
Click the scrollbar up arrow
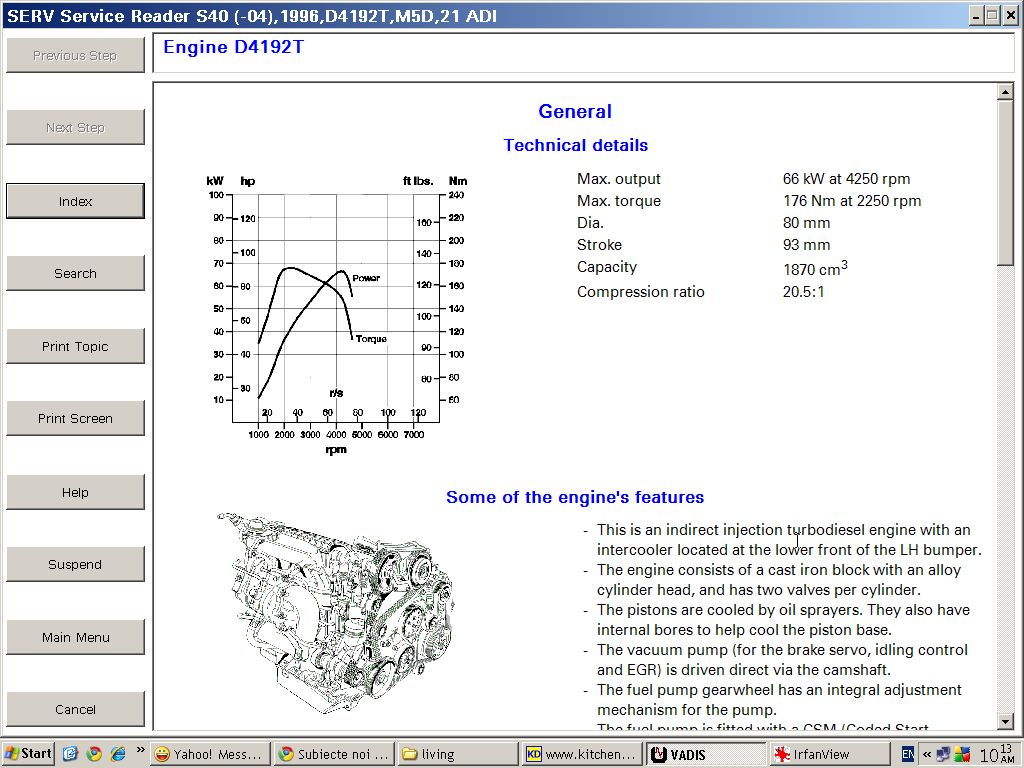pyautogui.click(x=1005, y=93)
